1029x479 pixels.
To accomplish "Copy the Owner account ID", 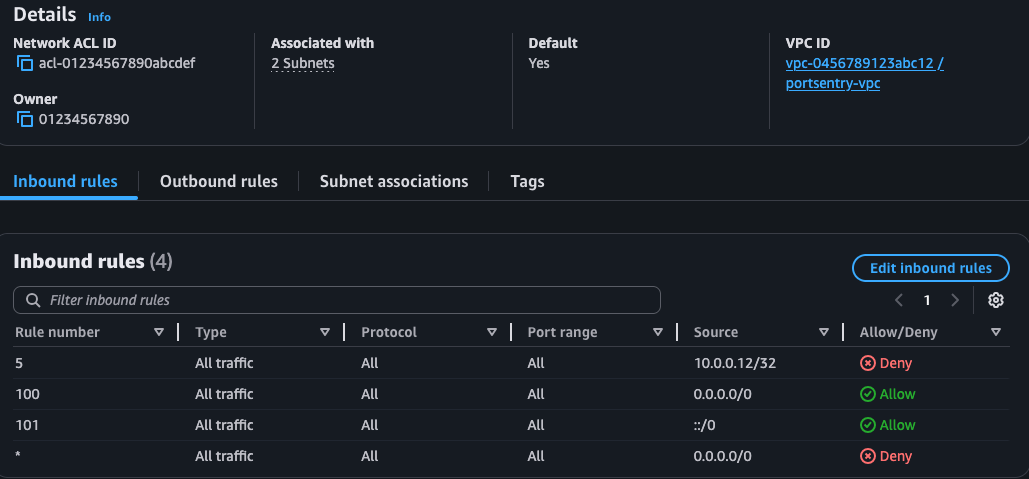I will coord(25,120).
